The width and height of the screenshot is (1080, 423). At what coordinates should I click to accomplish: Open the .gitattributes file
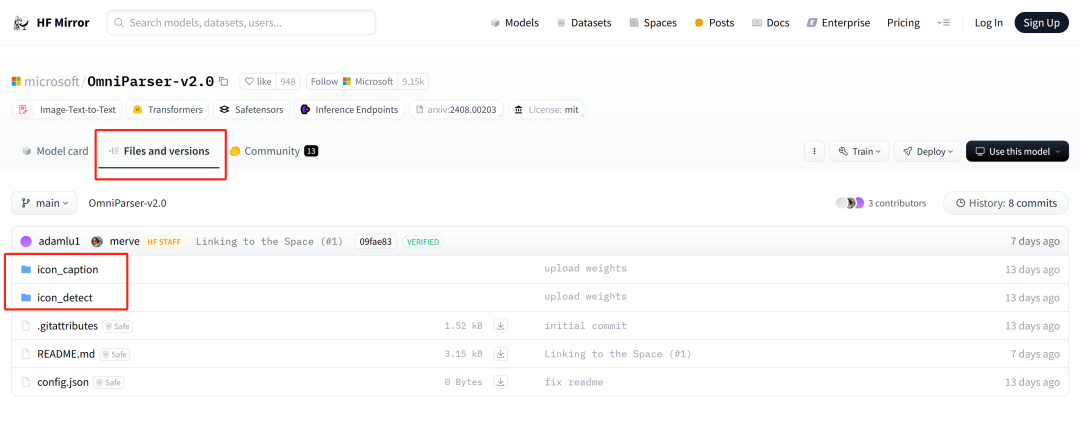point(68,326)
